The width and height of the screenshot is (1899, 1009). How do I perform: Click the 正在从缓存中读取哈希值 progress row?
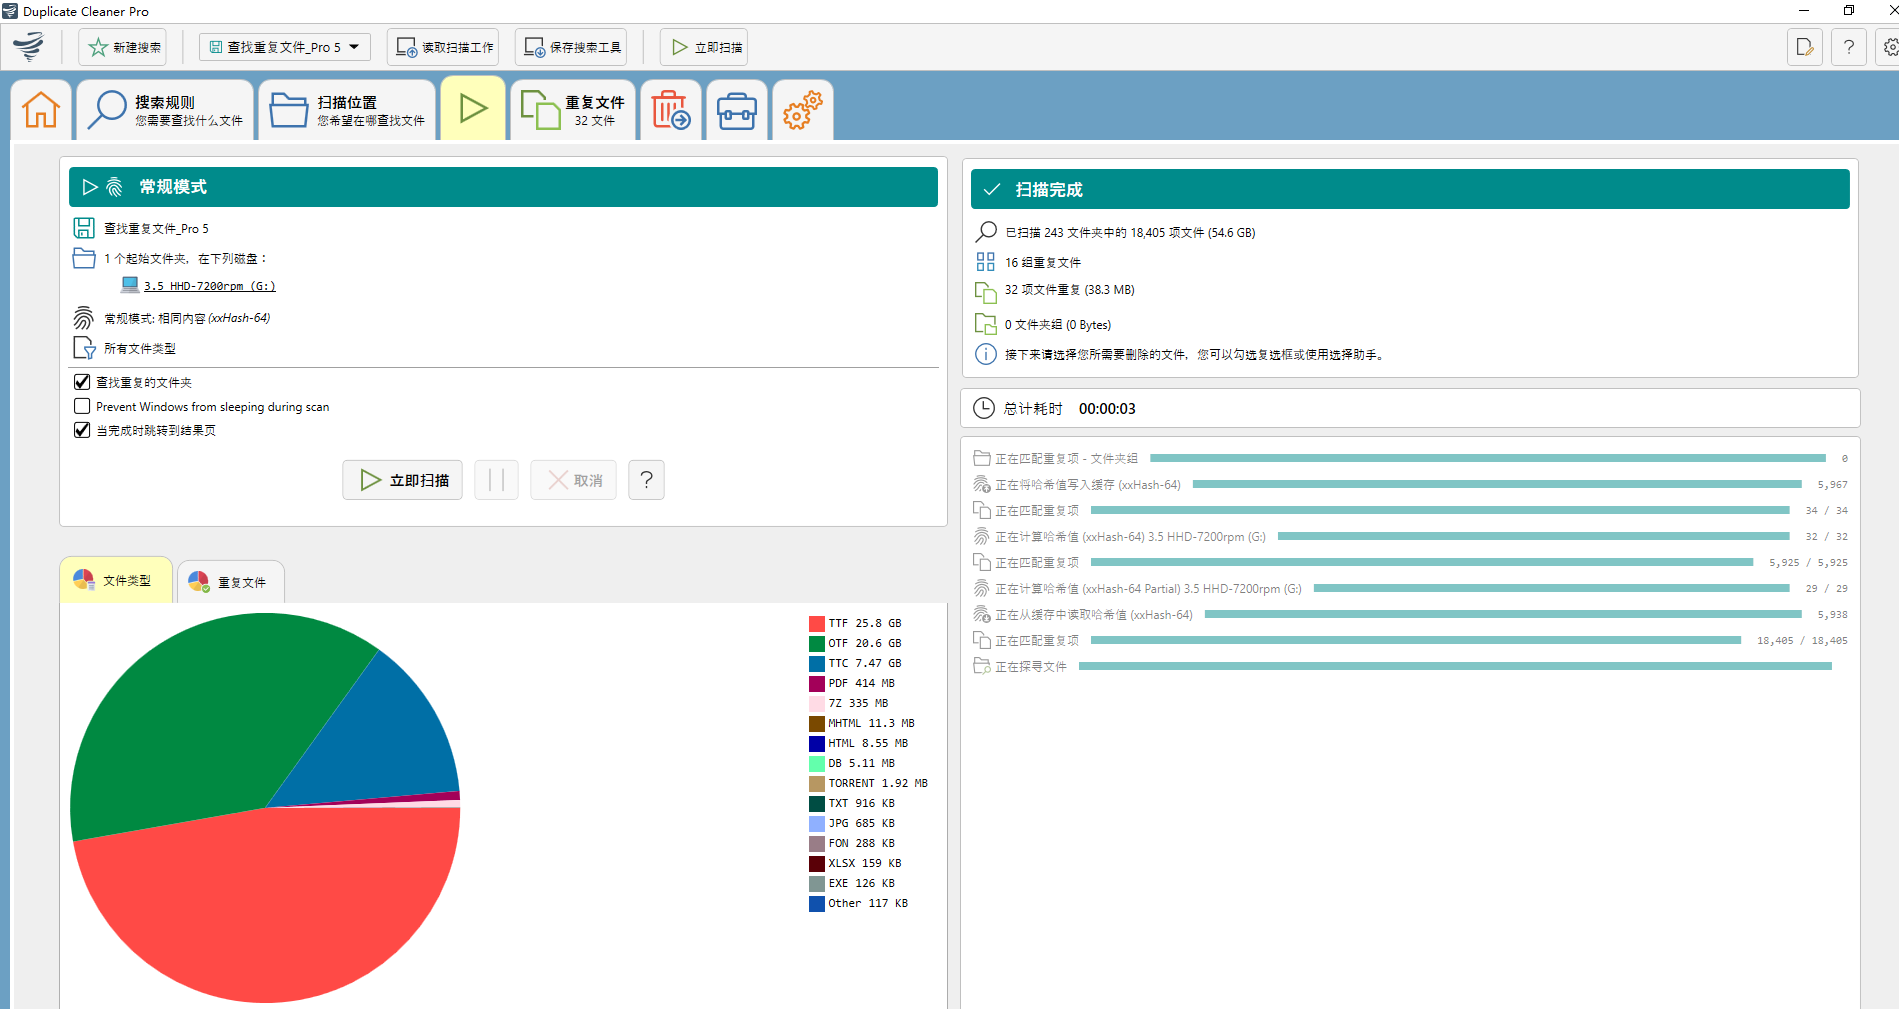[x=1410, y=614]
